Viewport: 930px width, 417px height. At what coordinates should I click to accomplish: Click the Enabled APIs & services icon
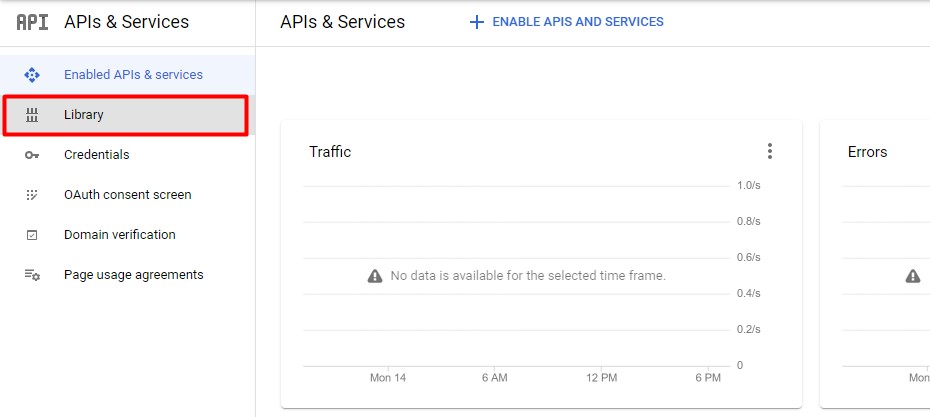pos(32,75)
